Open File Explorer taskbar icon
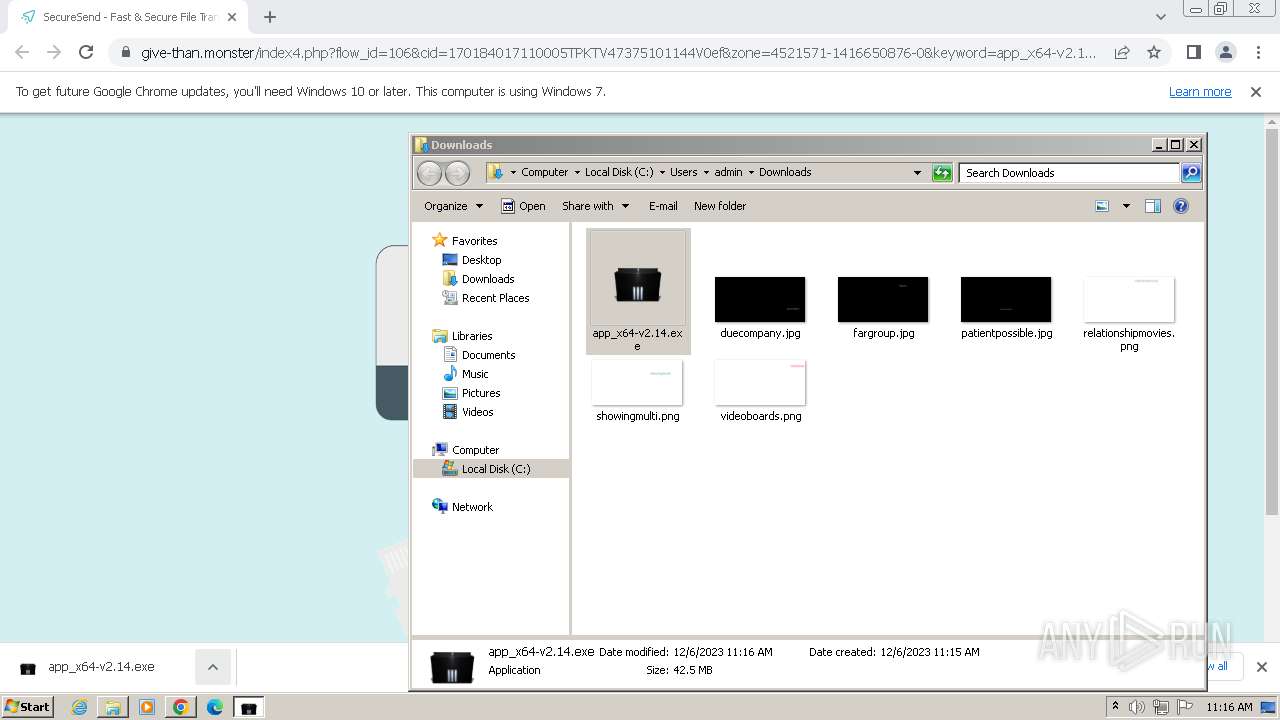Viewport: 1280px width, 720px height. [x=113, y=707]
